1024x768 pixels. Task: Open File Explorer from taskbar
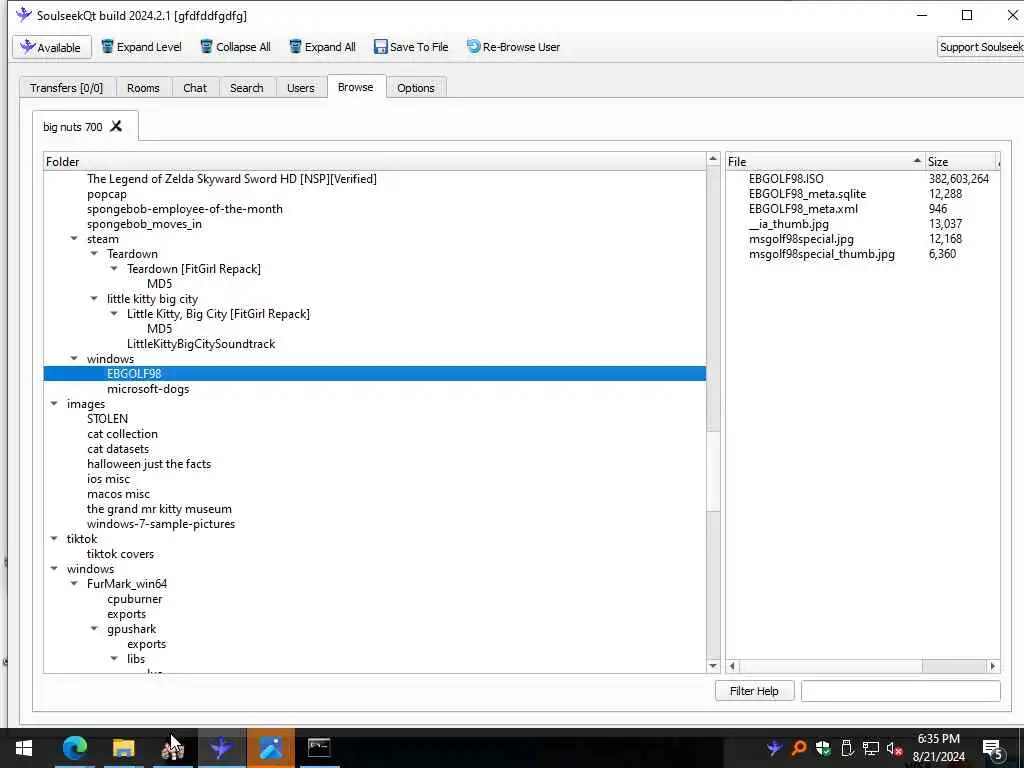[x=123, y=748]
